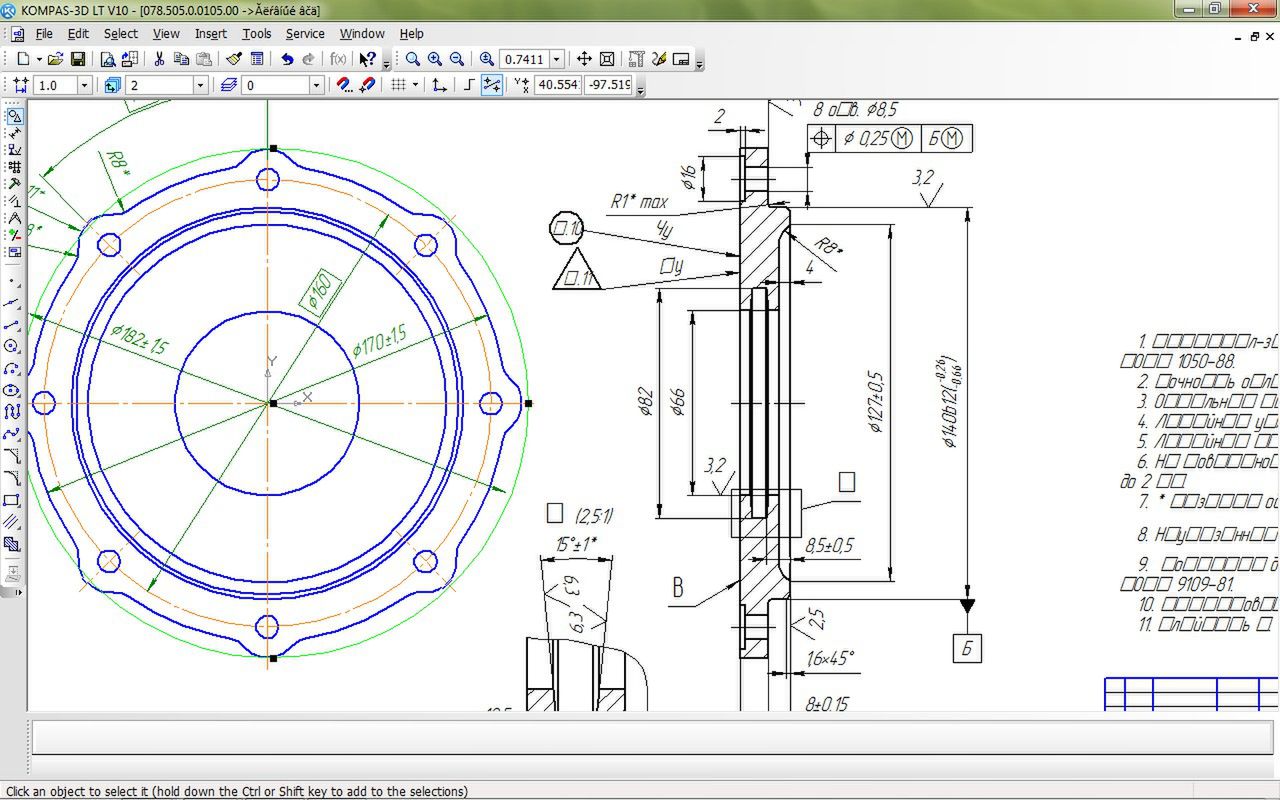
Task: Click the X coordinate field 40.554
Action: click(558, 85)
